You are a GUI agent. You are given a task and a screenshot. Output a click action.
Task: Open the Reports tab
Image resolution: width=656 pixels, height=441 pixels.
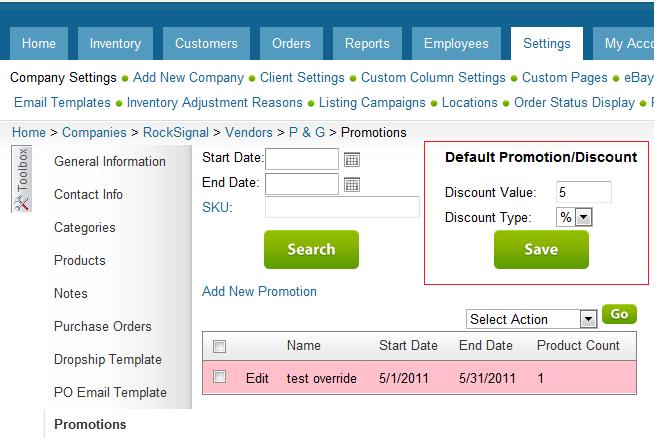(367, 44)
